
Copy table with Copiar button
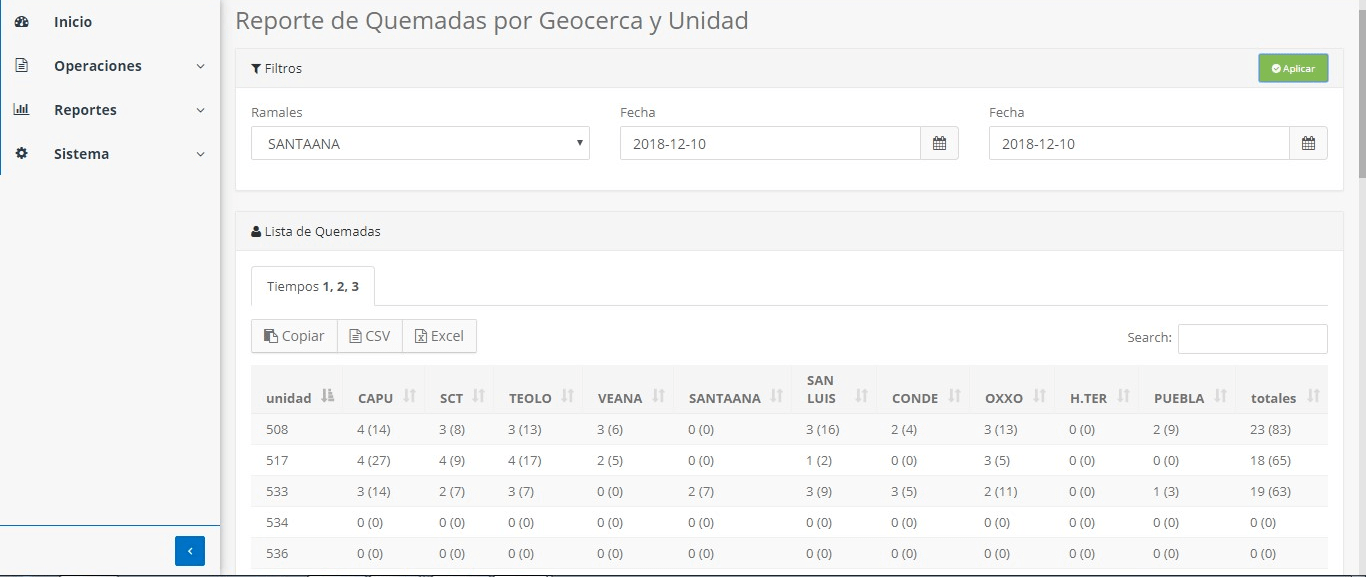(x=294, y=336)
